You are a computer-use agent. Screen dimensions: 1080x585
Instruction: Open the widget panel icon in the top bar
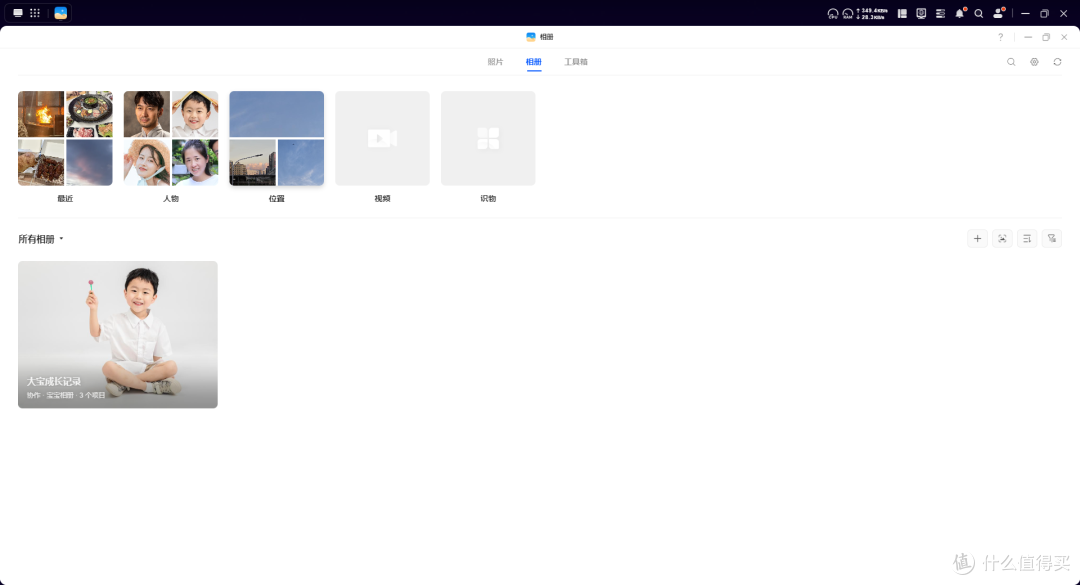(x=902, y=13)
